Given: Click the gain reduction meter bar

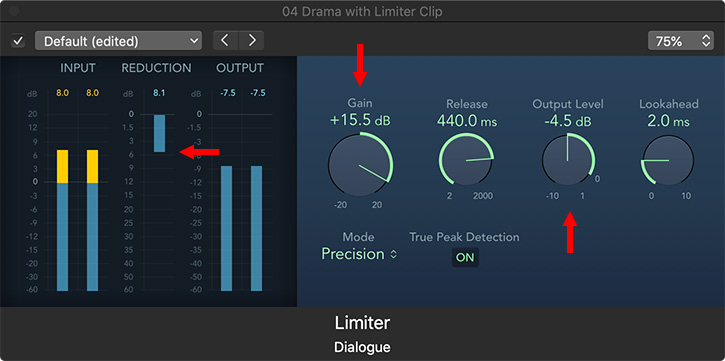Looking at the screenshot, I should pos(160,134).
